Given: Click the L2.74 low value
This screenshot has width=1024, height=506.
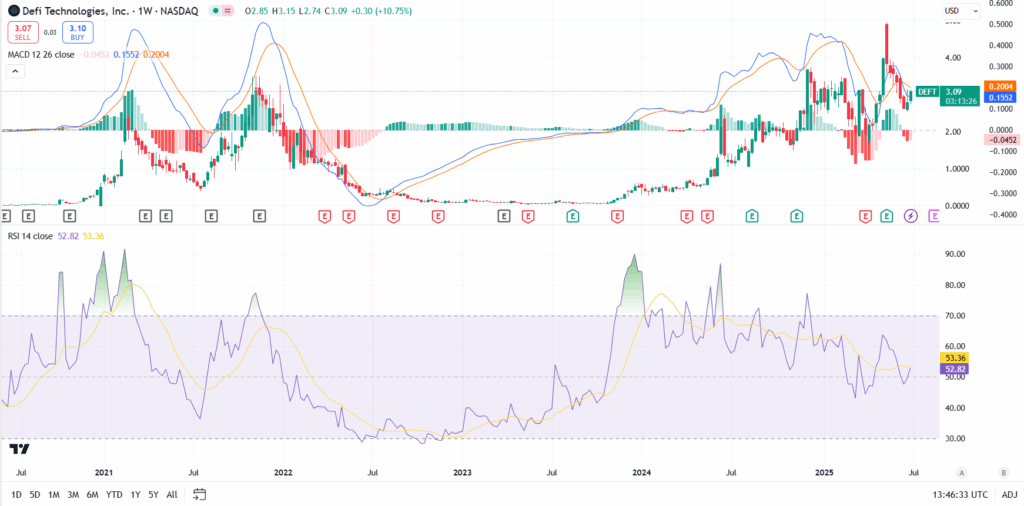Looking at the screenshot, I should 311,11.
